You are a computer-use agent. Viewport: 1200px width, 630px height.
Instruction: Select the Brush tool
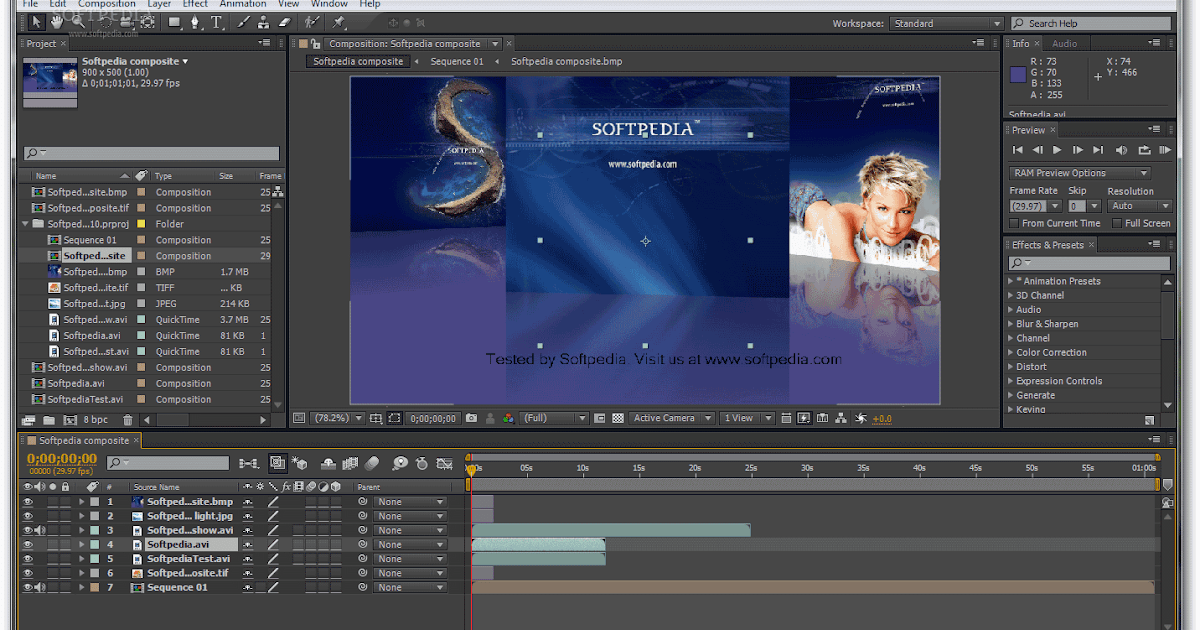coord(244,22)
